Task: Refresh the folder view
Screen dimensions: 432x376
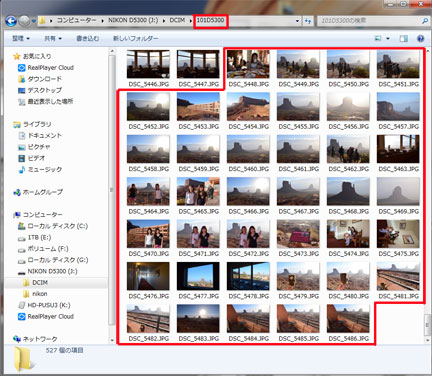Action: coord(308,21)
